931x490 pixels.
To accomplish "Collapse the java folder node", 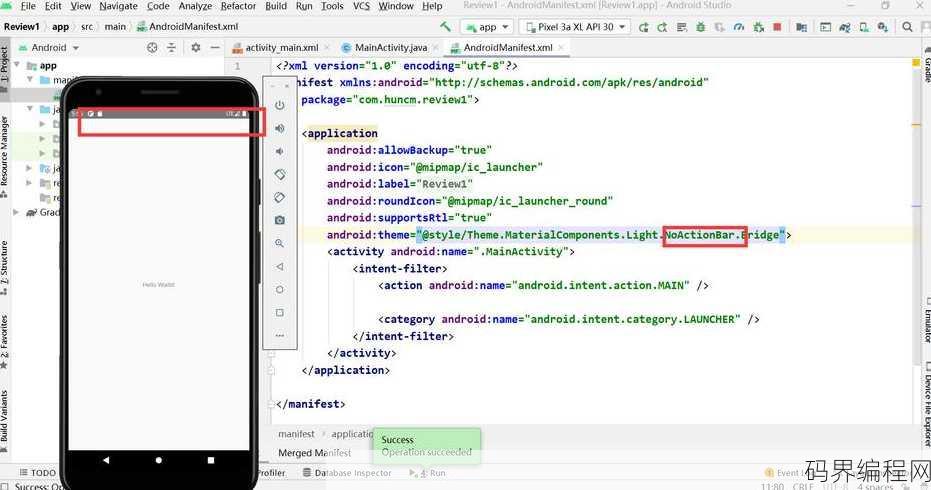I will [x=30, y=109].
